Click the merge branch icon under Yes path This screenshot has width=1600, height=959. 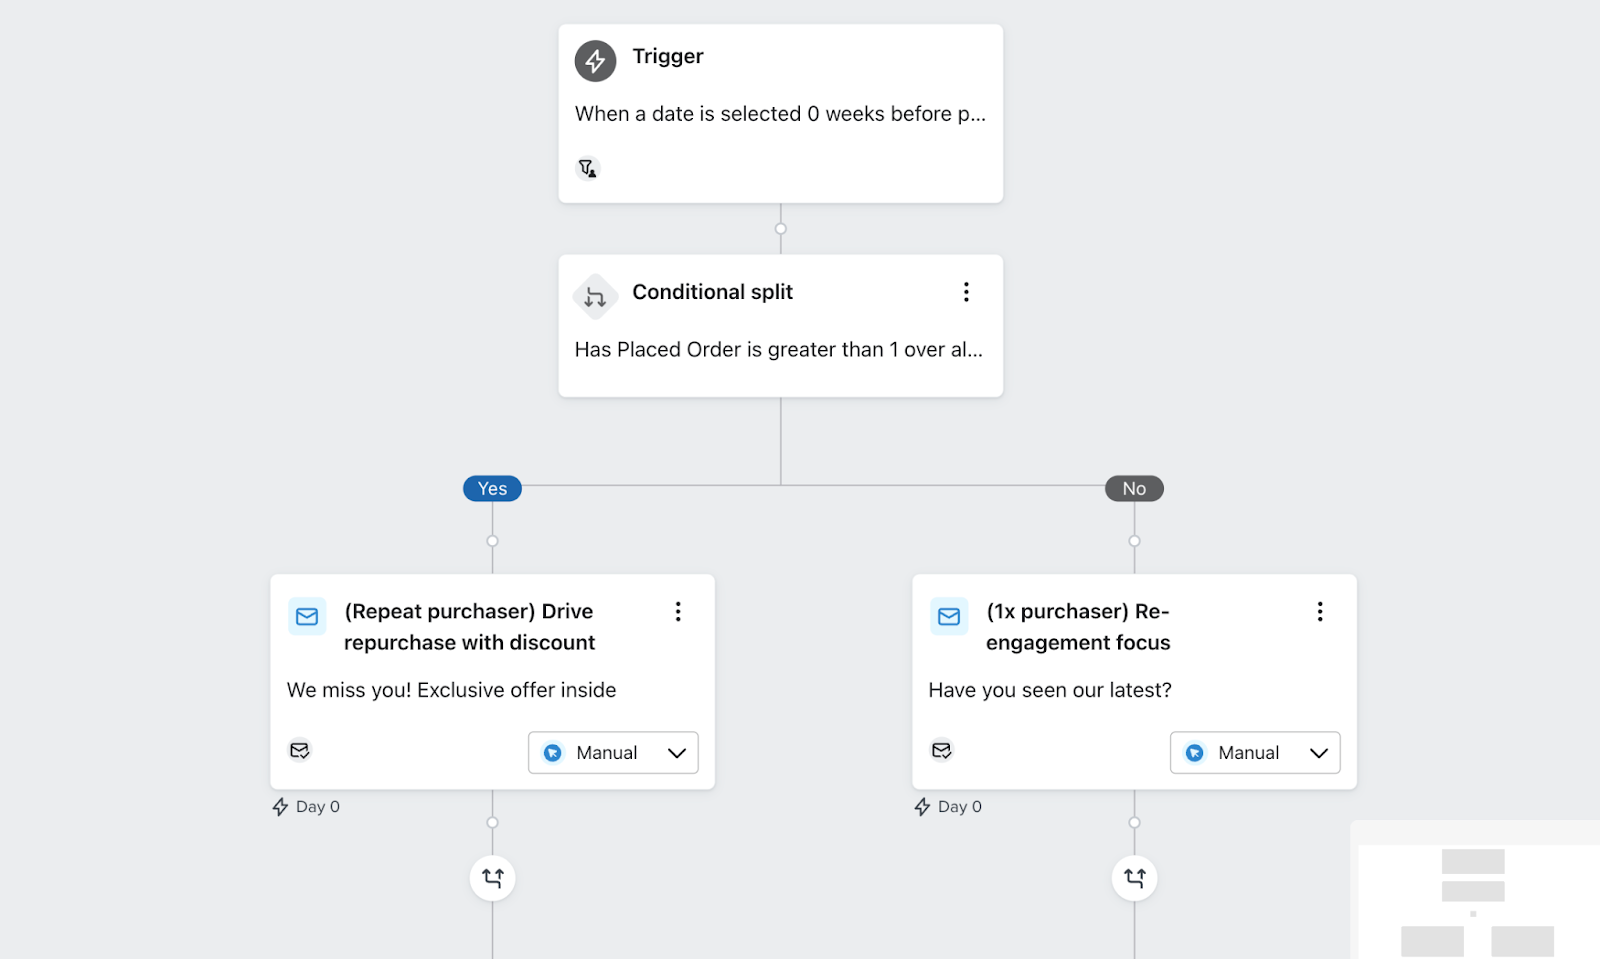(493, 878)
